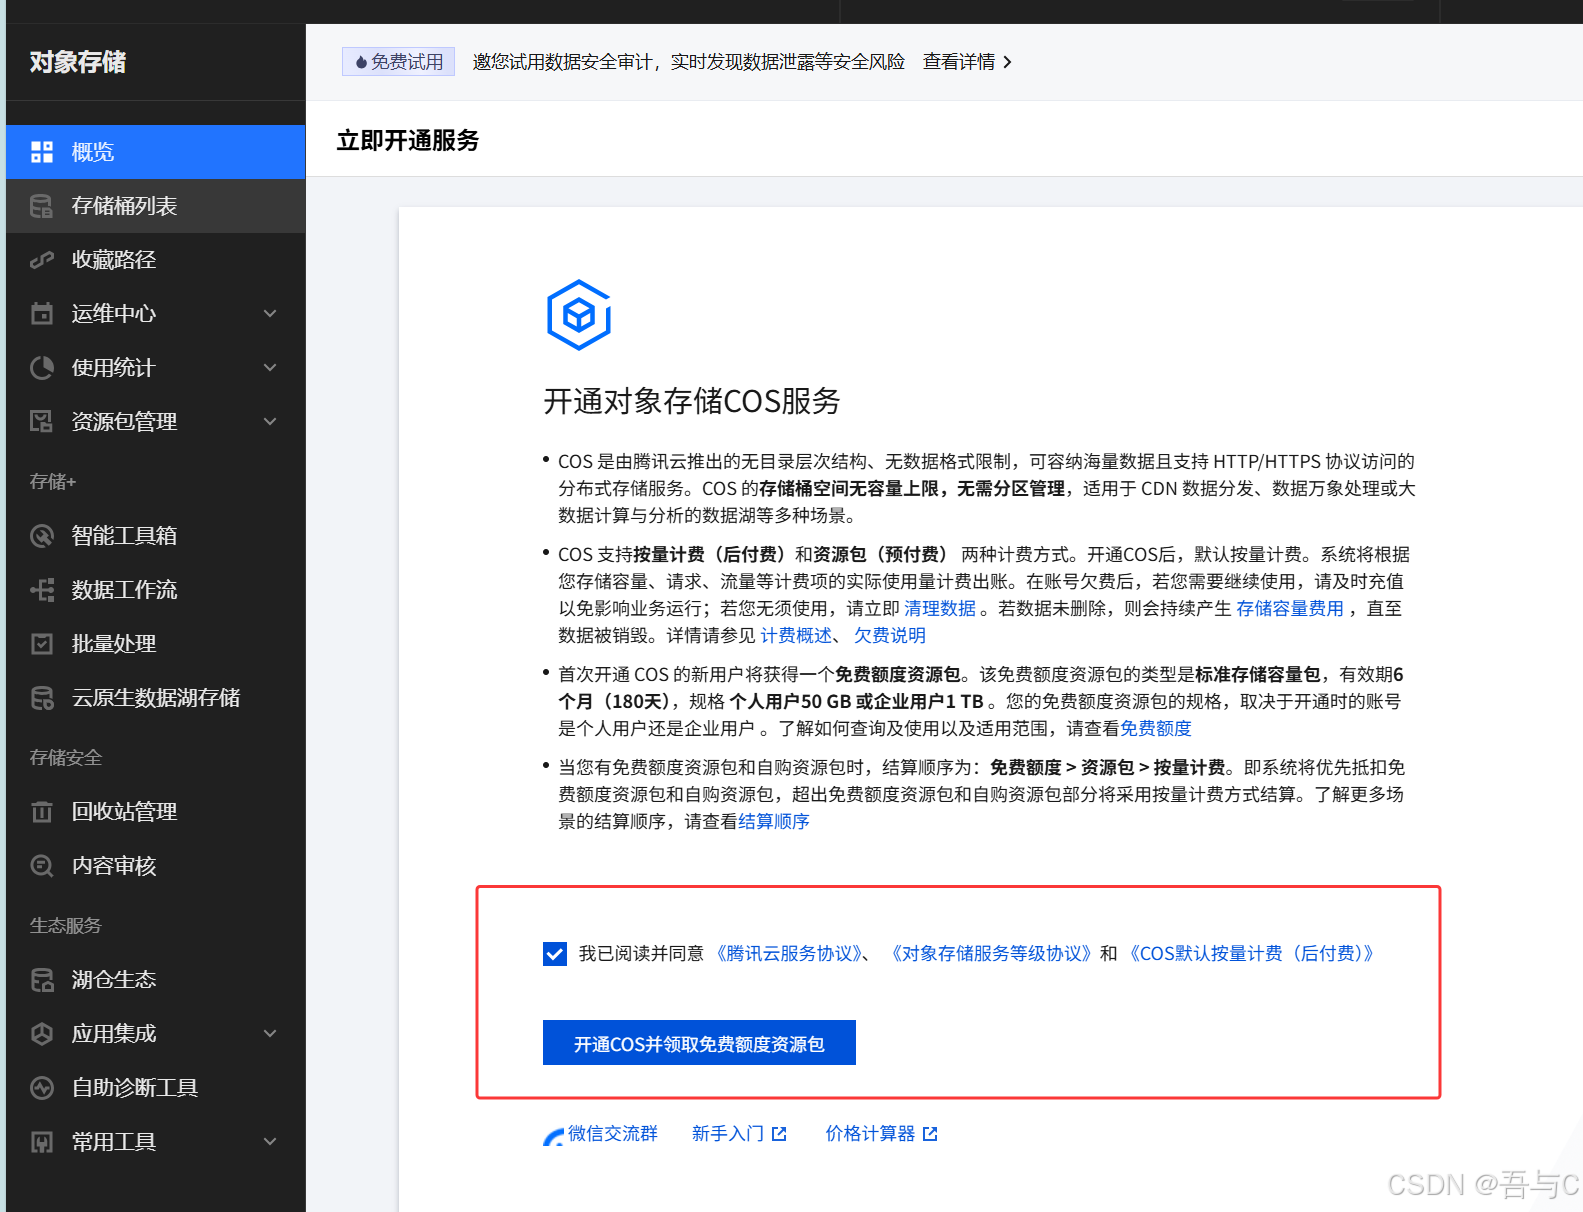Open the 新手入门 link
This screenshot has width=1583, height=1212.
click(x=728, y=1134)
